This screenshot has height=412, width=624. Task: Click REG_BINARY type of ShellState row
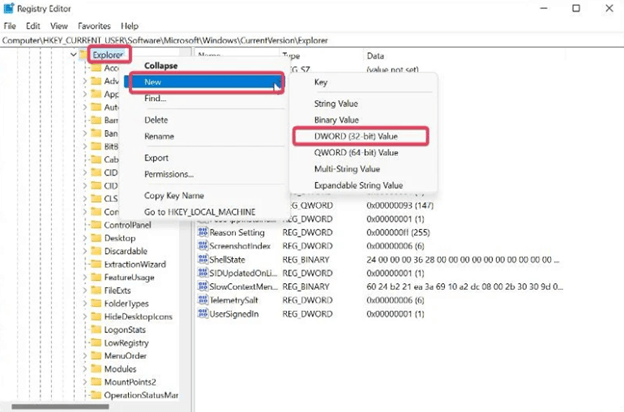point(306,260)
